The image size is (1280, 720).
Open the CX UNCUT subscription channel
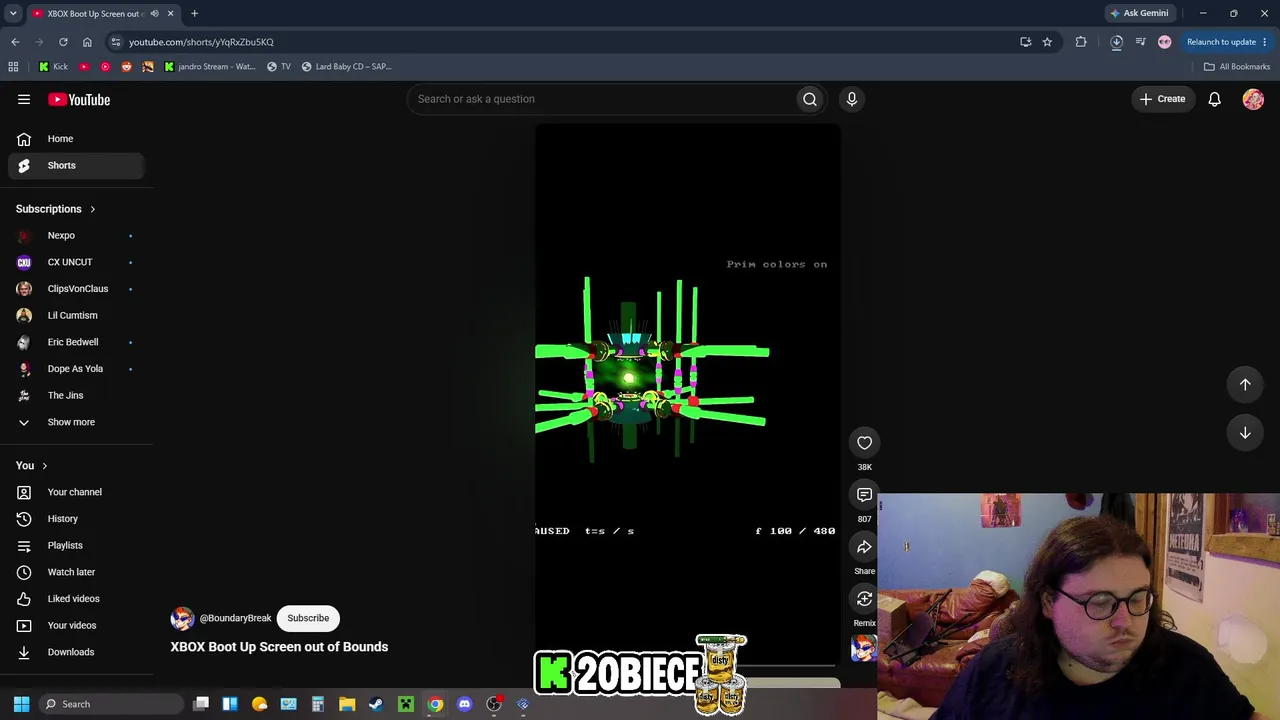point(76,262)
